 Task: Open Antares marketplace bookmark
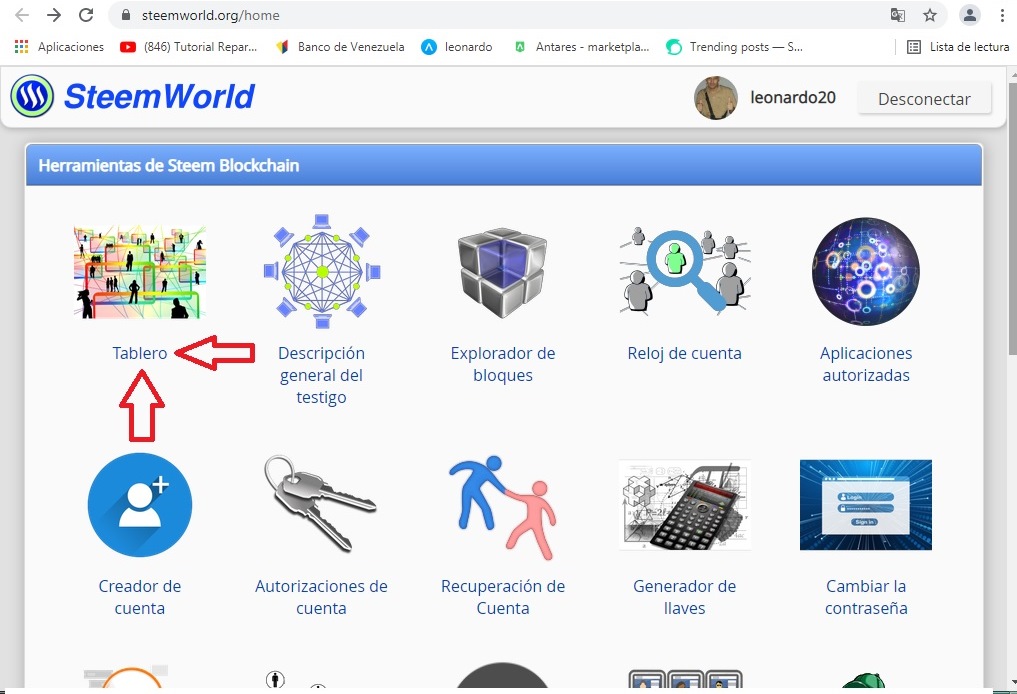pos(582,47)
